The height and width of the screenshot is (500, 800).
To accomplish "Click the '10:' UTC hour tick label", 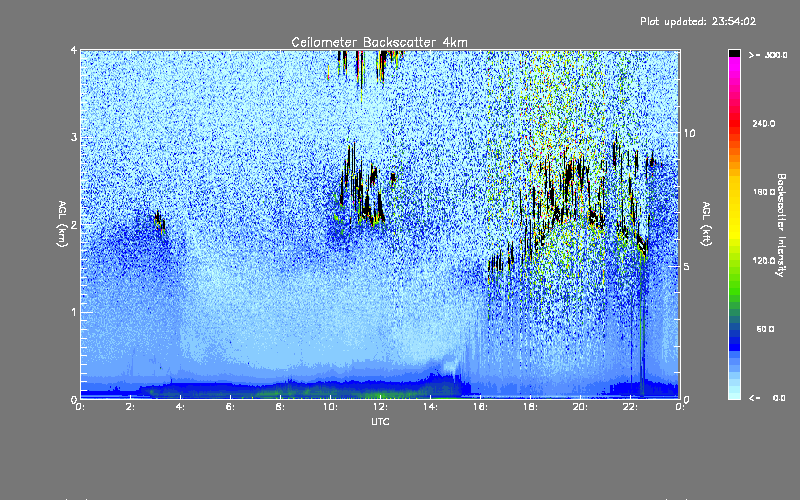I will [330, 407].
